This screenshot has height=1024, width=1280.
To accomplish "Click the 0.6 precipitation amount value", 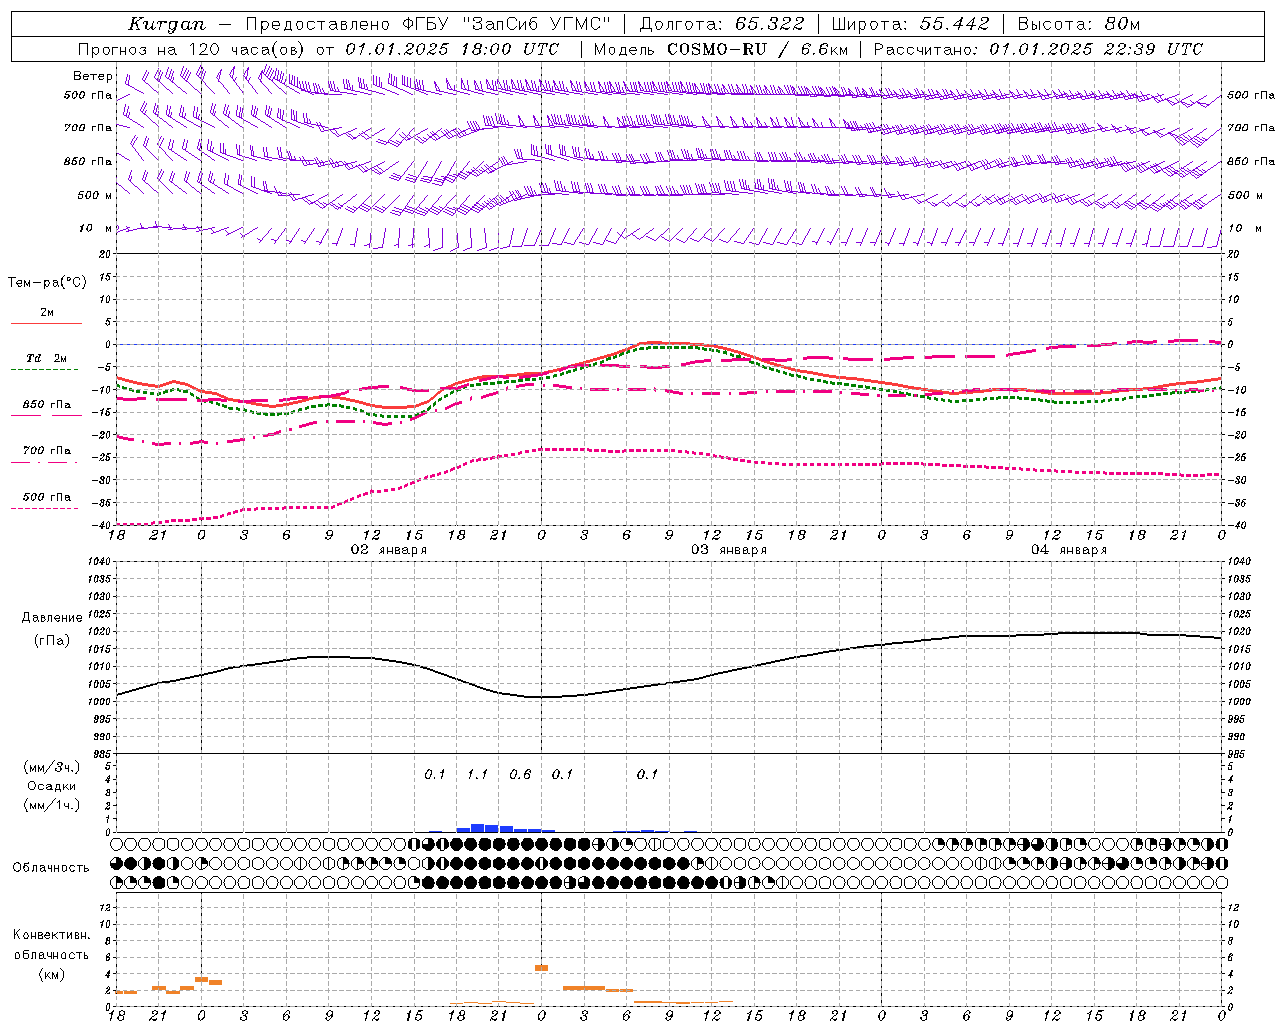I will [520, 774].
